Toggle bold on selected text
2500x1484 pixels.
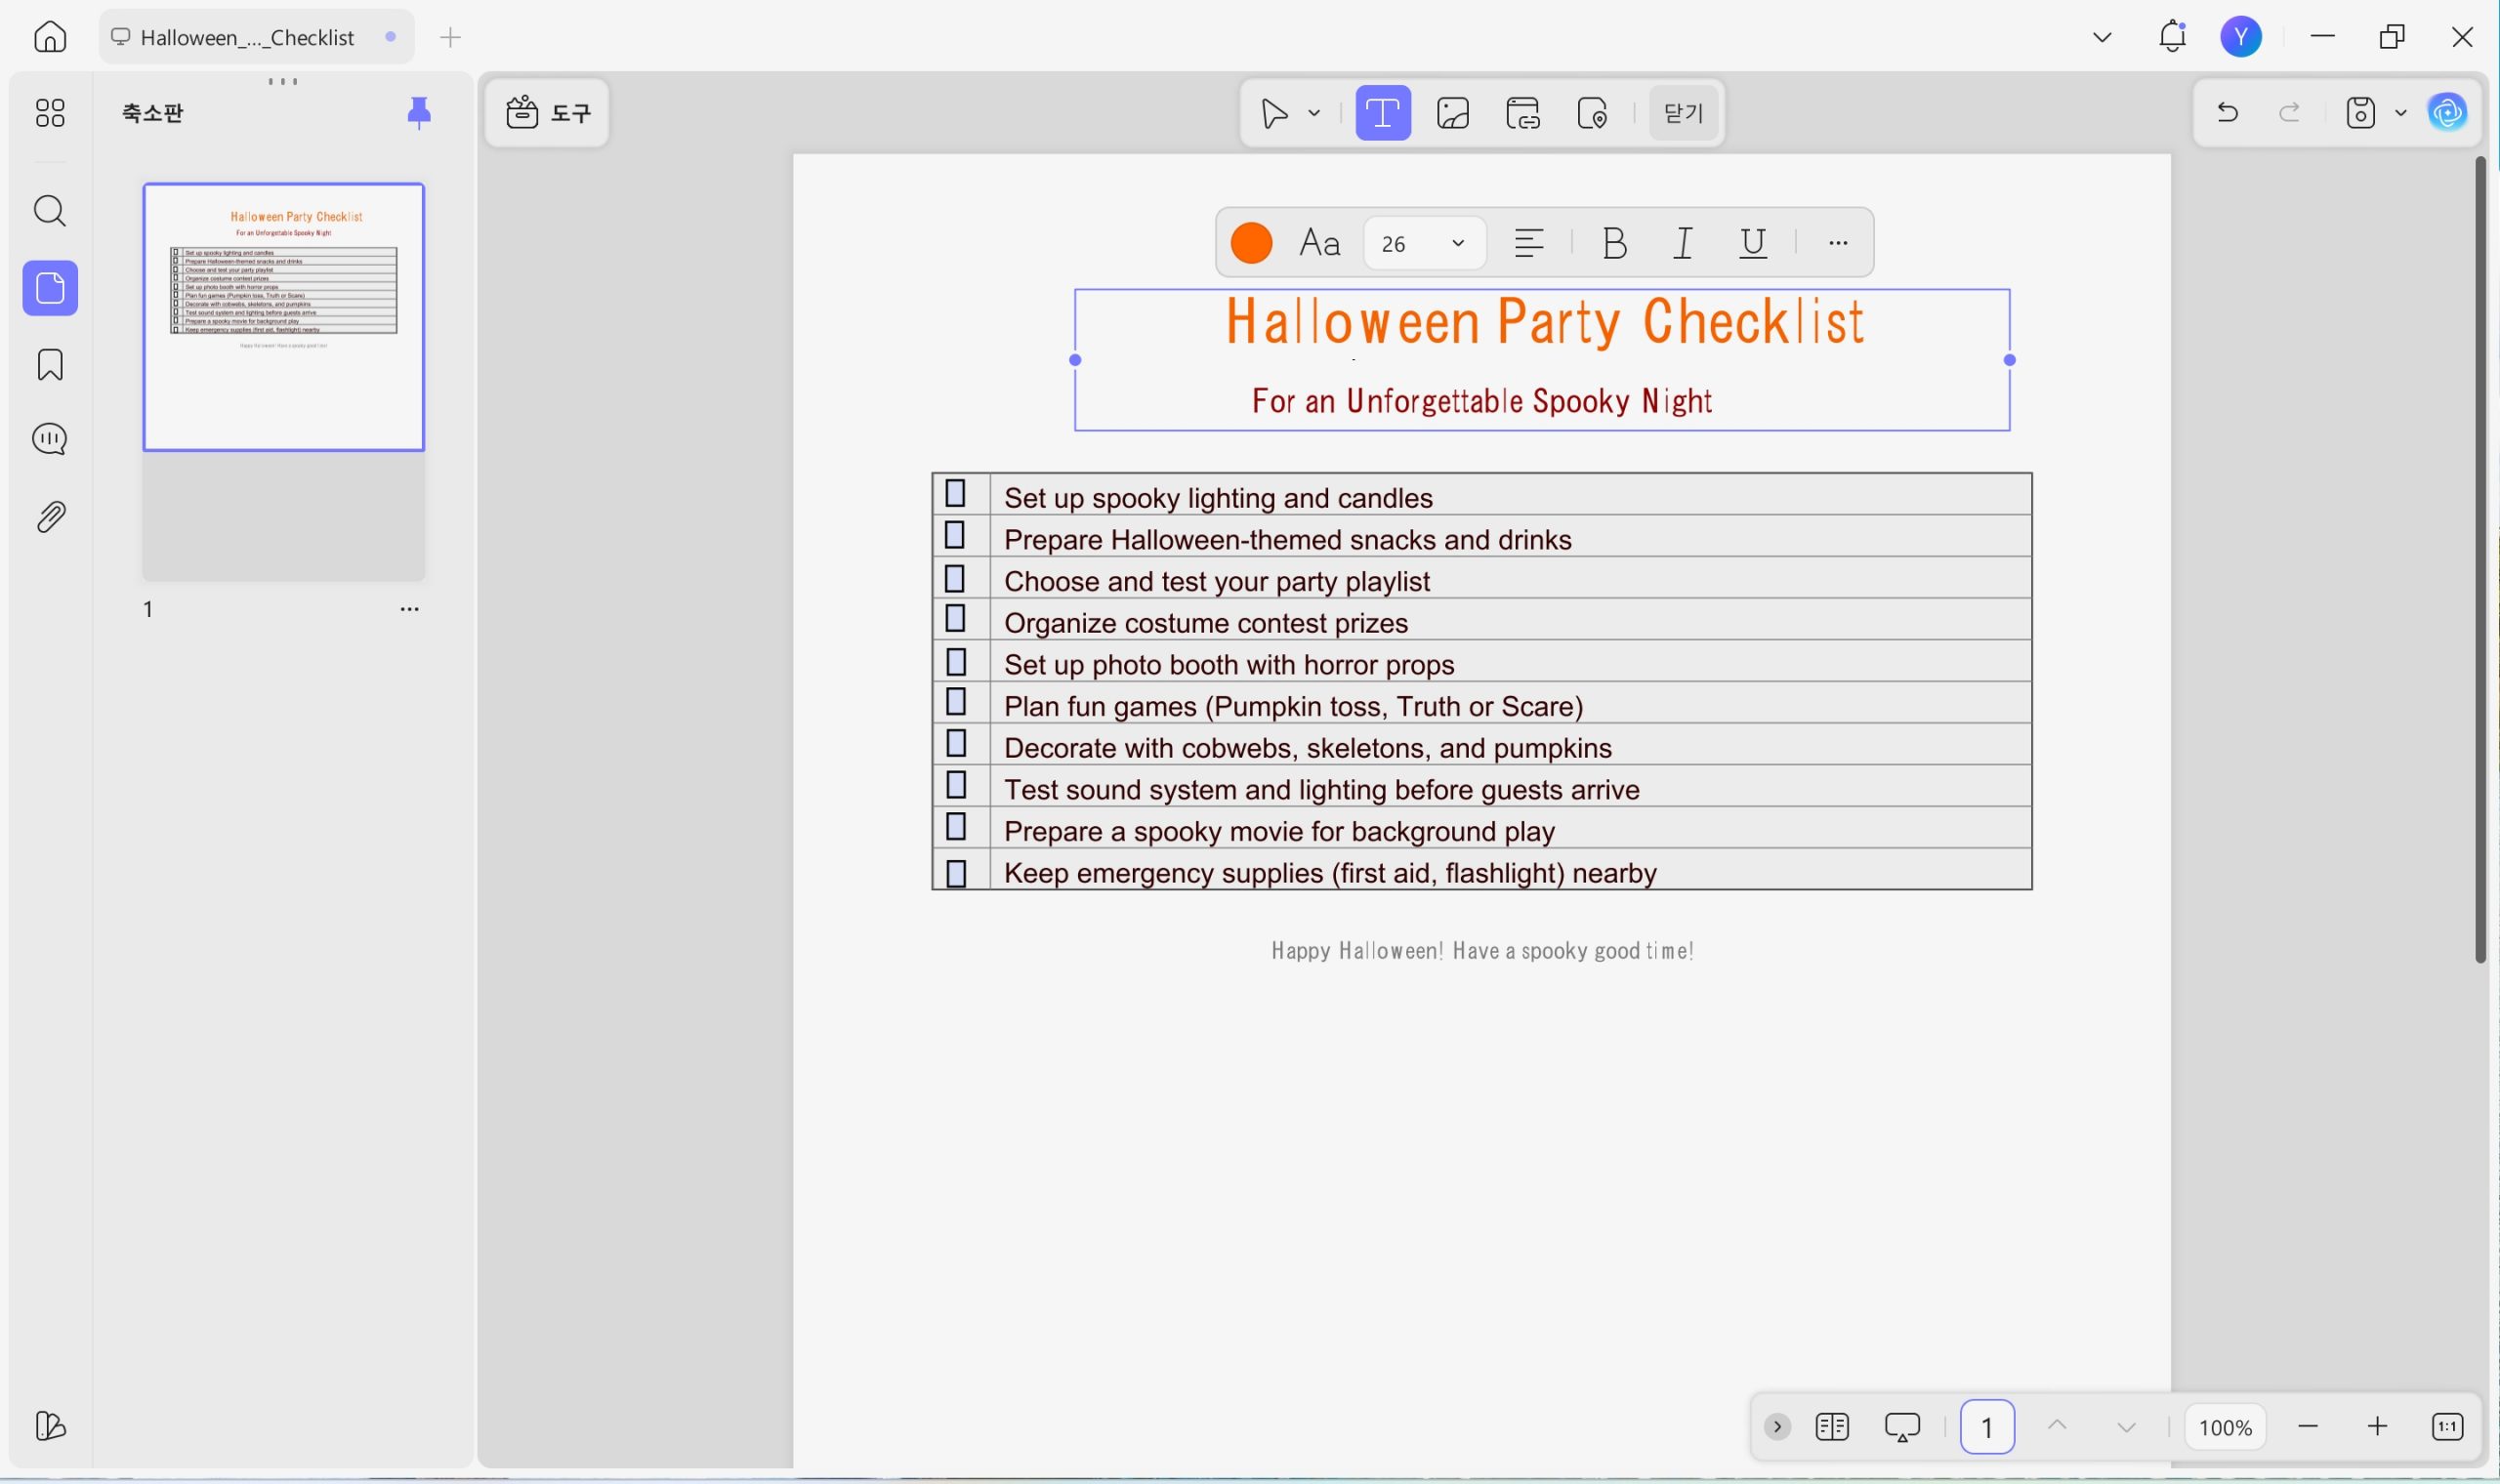1613,243
